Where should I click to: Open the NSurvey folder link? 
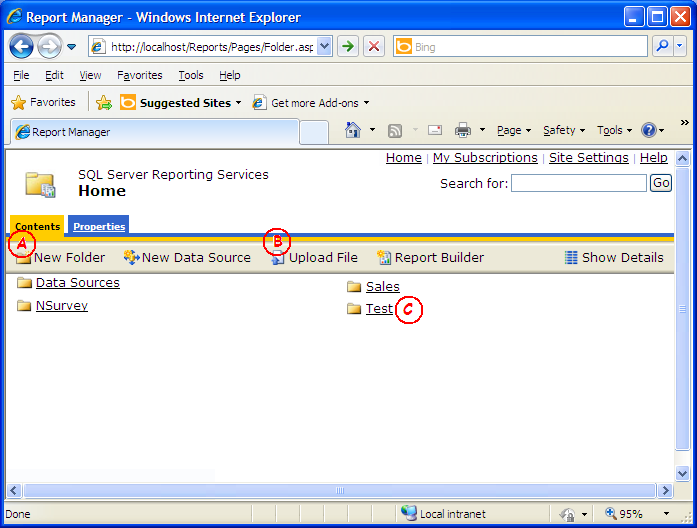pos(62,306)
